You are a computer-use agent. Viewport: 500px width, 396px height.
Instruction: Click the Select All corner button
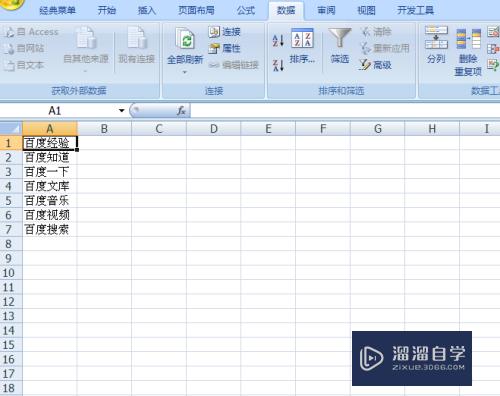11,128
